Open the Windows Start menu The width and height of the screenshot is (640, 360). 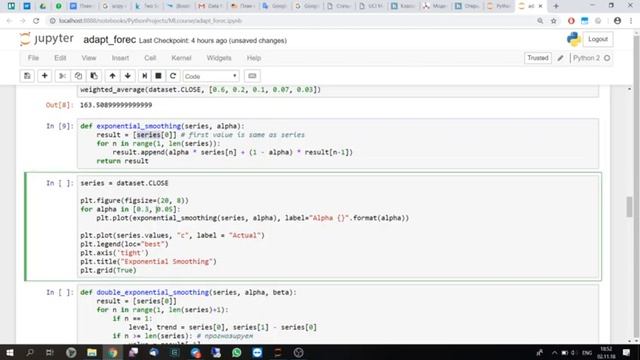[9, 352]
